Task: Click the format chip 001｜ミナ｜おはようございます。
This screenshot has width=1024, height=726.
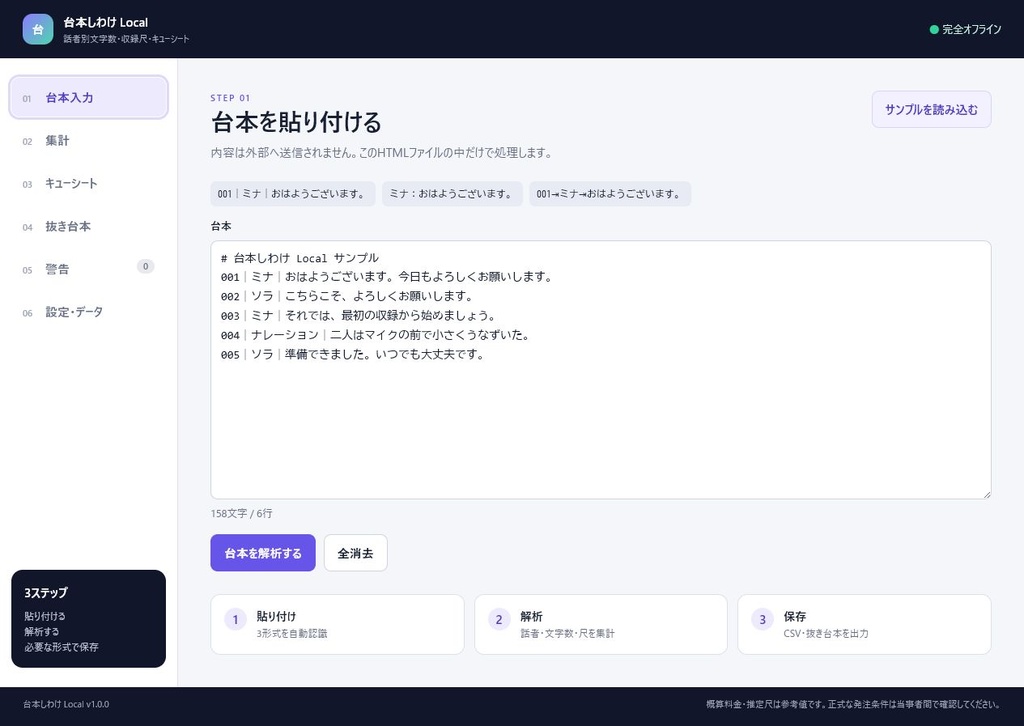Action: tap(293, 194)
